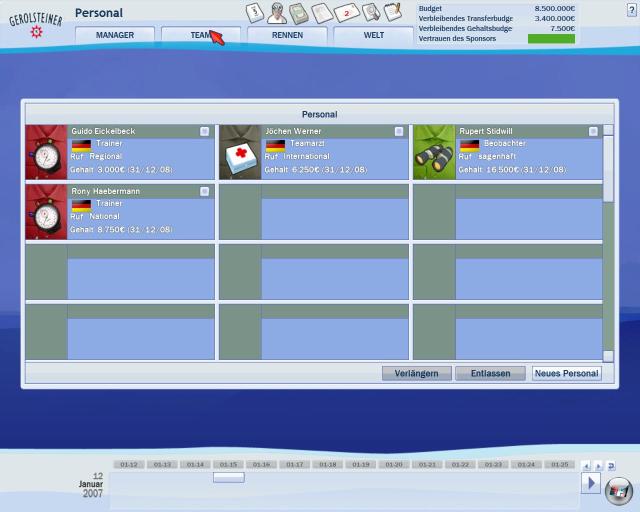Click the scrollbar down arrow in staff list
This screenshot has width=640, height=512.
coord(608,356)
